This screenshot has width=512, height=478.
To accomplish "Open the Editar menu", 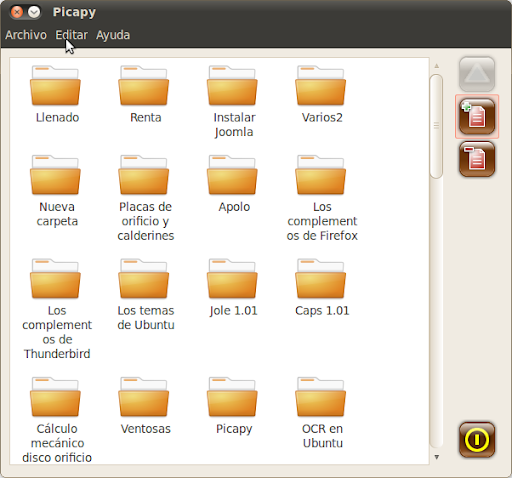I will (71, 35).
